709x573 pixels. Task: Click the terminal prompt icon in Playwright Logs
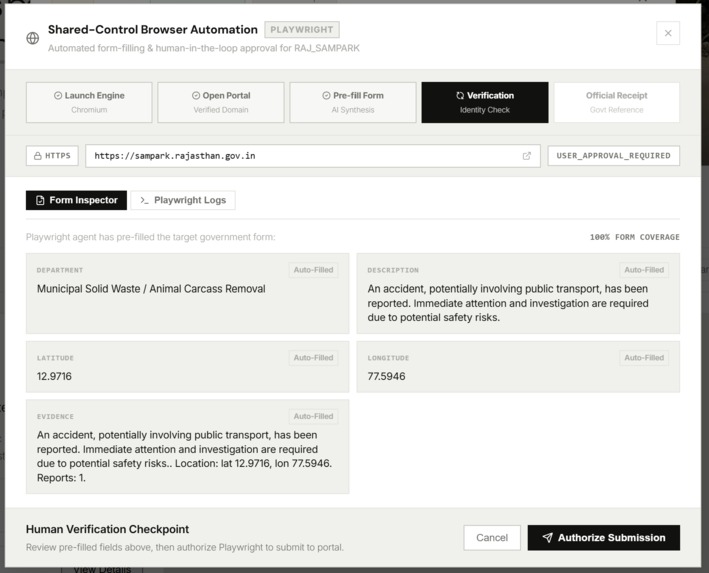coord(144,200)
